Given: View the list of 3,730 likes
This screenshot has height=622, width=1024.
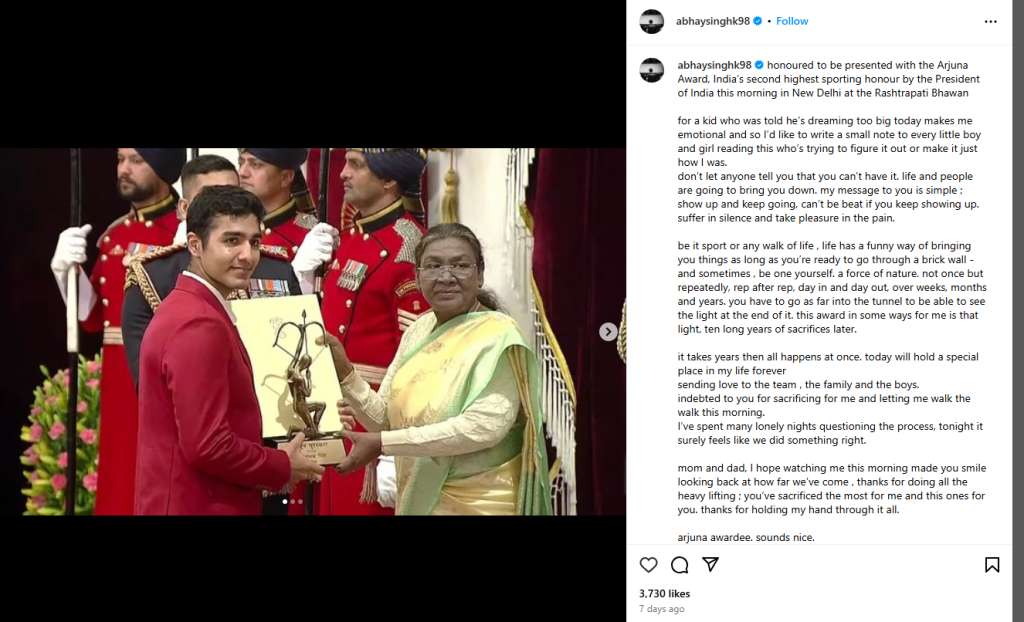Looking at the screenshot, I should [x=664, y=593].
